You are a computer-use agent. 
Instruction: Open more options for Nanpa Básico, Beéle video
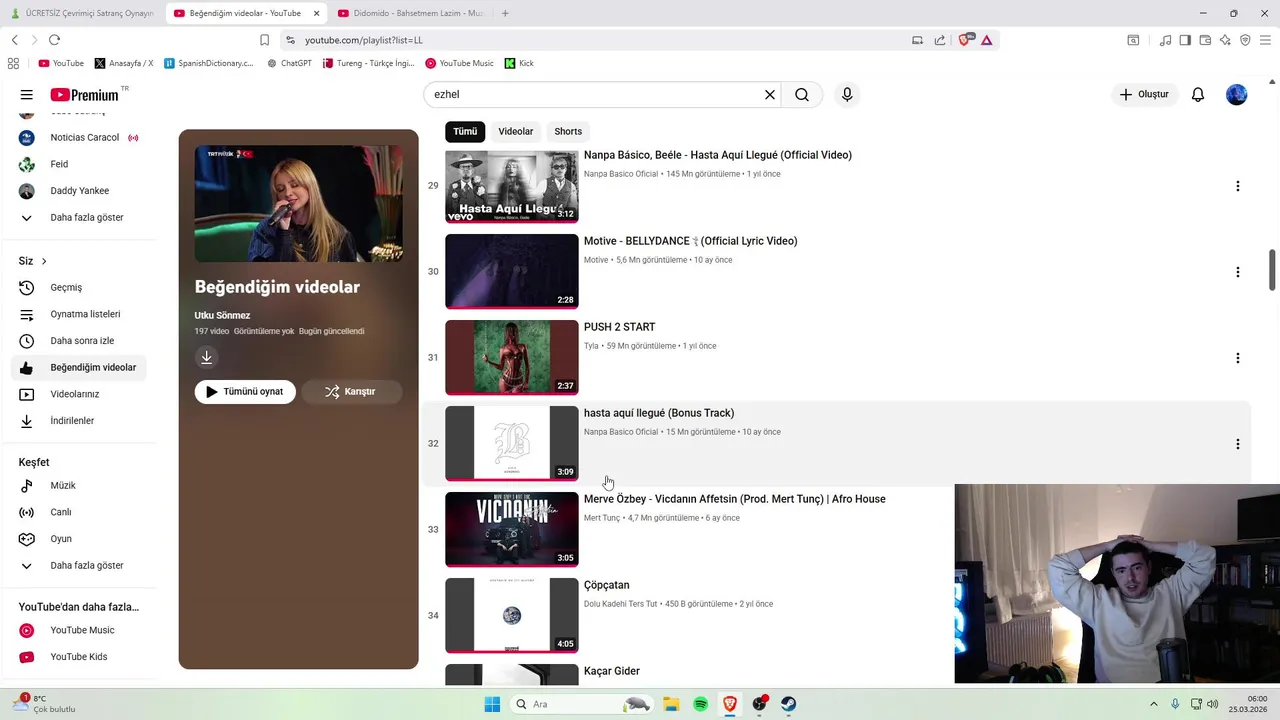click(1238, 186)
